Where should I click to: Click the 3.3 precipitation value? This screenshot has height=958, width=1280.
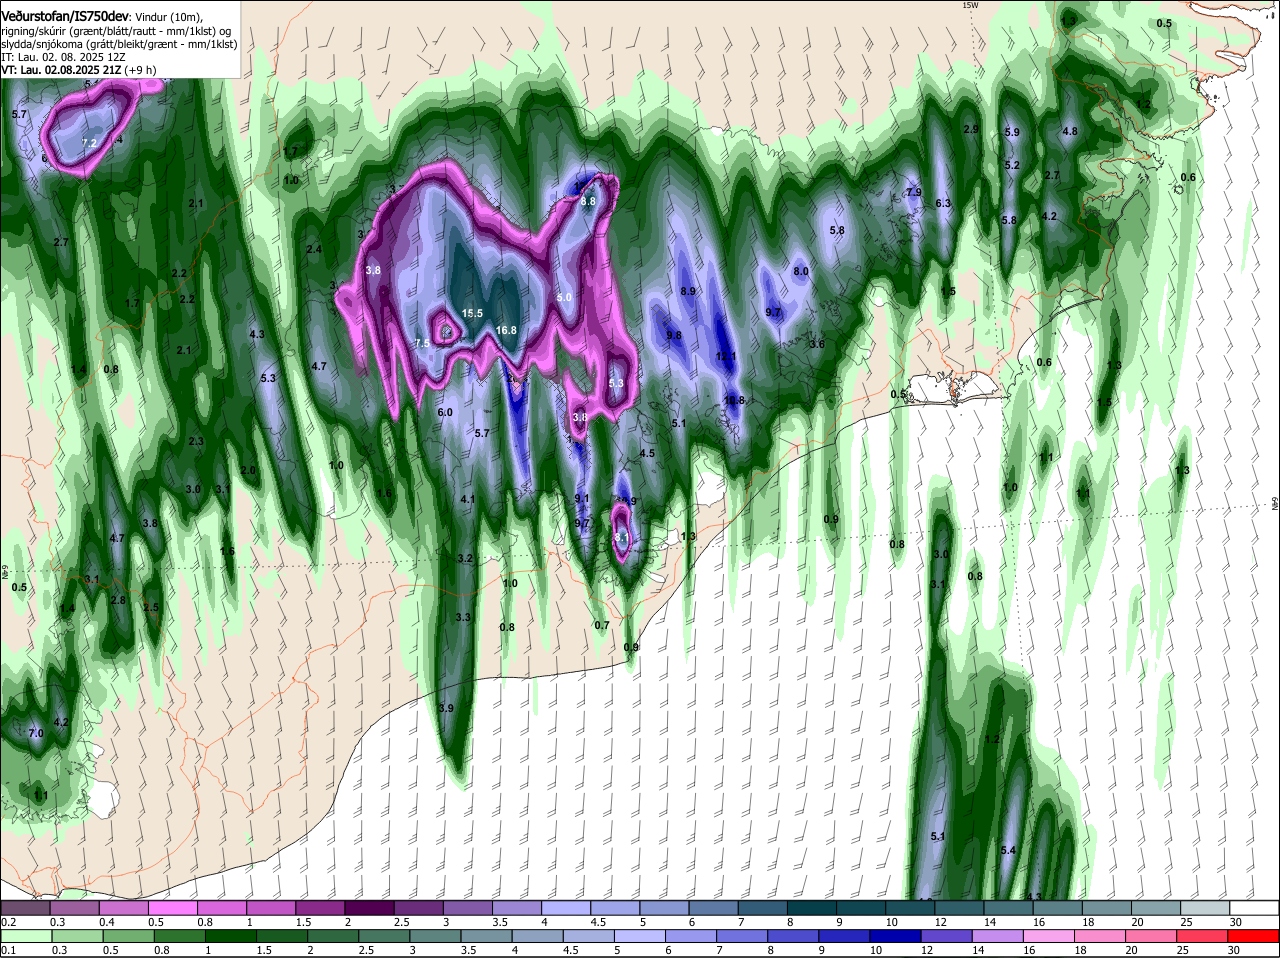(x=463, y=617)
